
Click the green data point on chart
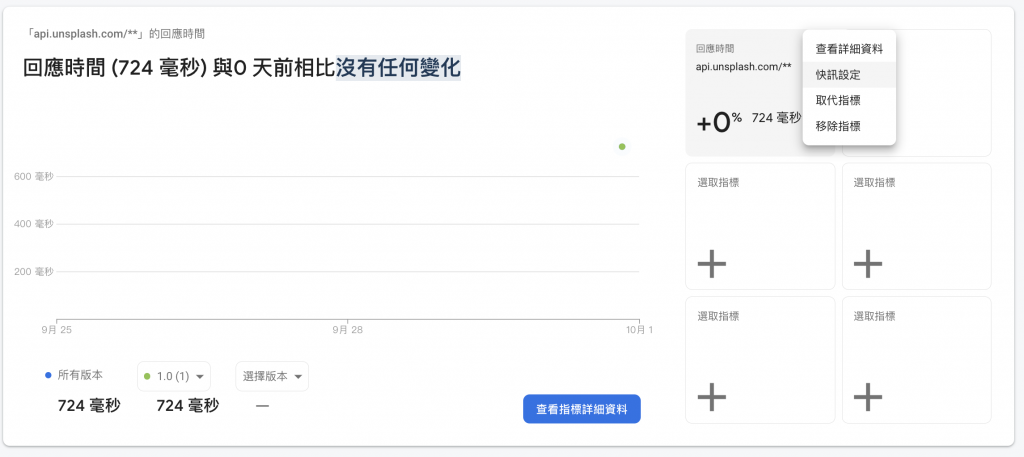(622, 147)
